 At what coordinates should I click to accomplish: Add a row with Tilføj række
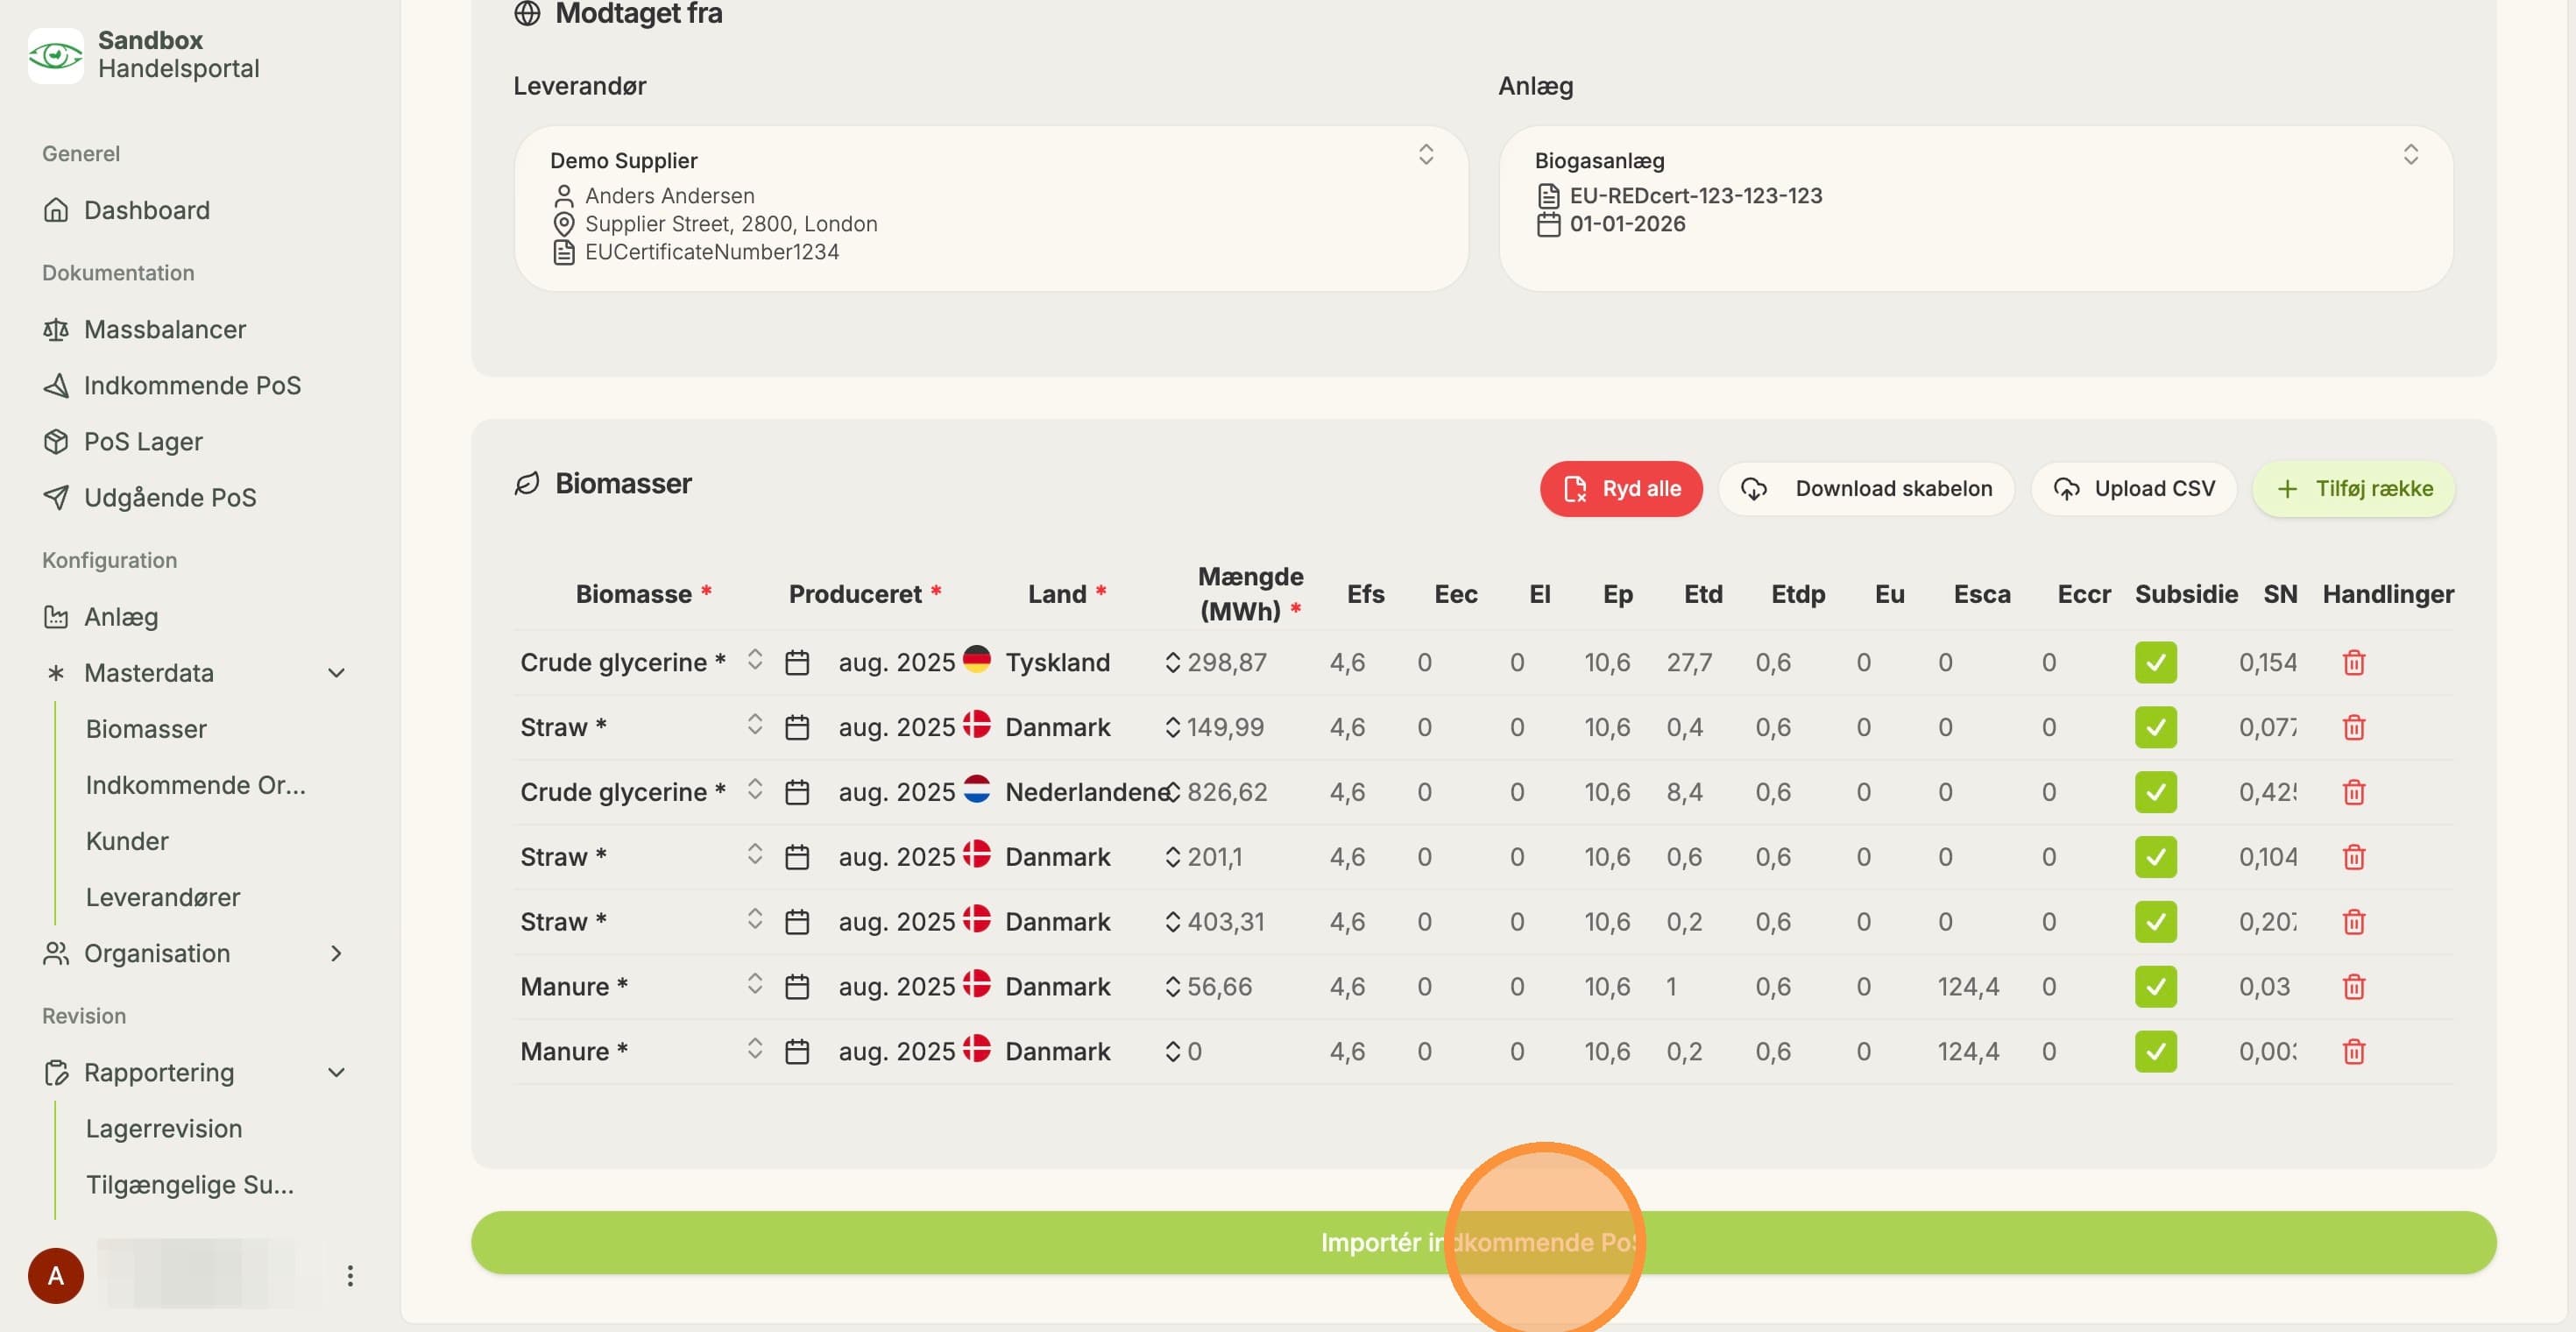tap(2354, 489)
